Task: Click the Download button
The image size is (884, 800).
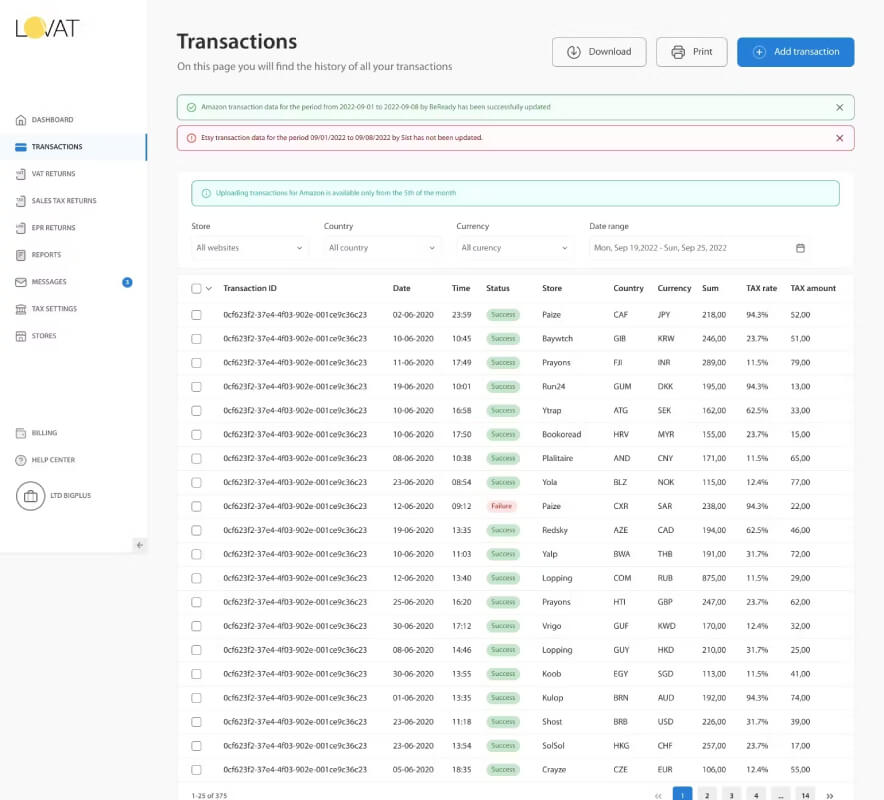Action: [x=599, y=52]
